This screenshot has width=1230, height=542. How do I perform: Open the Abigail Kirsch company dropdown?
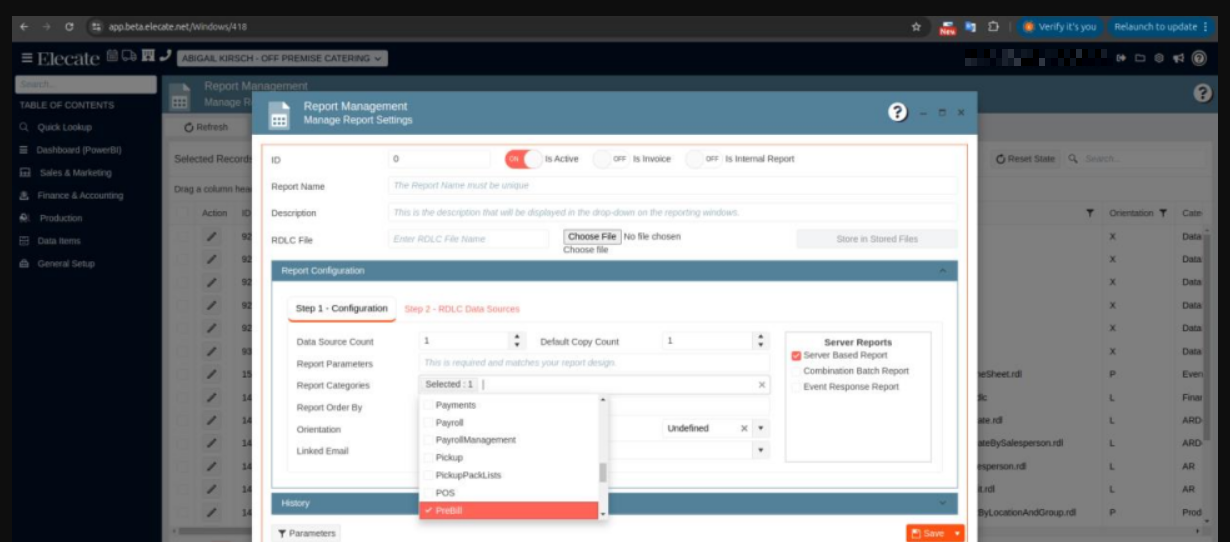point(282,59)
